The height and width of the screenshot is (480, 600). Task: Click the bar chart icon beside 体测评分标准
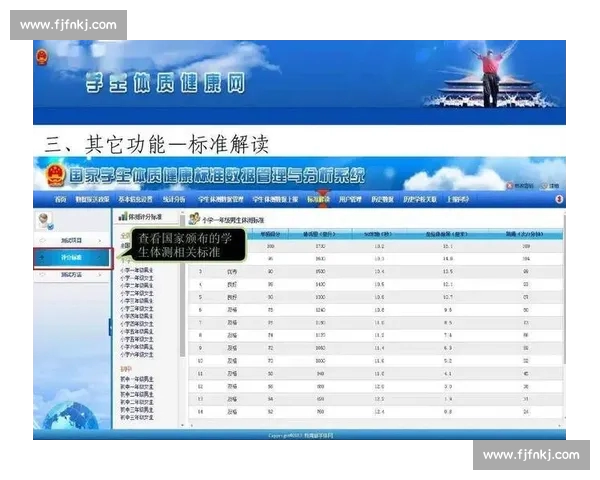coord(122,217)
